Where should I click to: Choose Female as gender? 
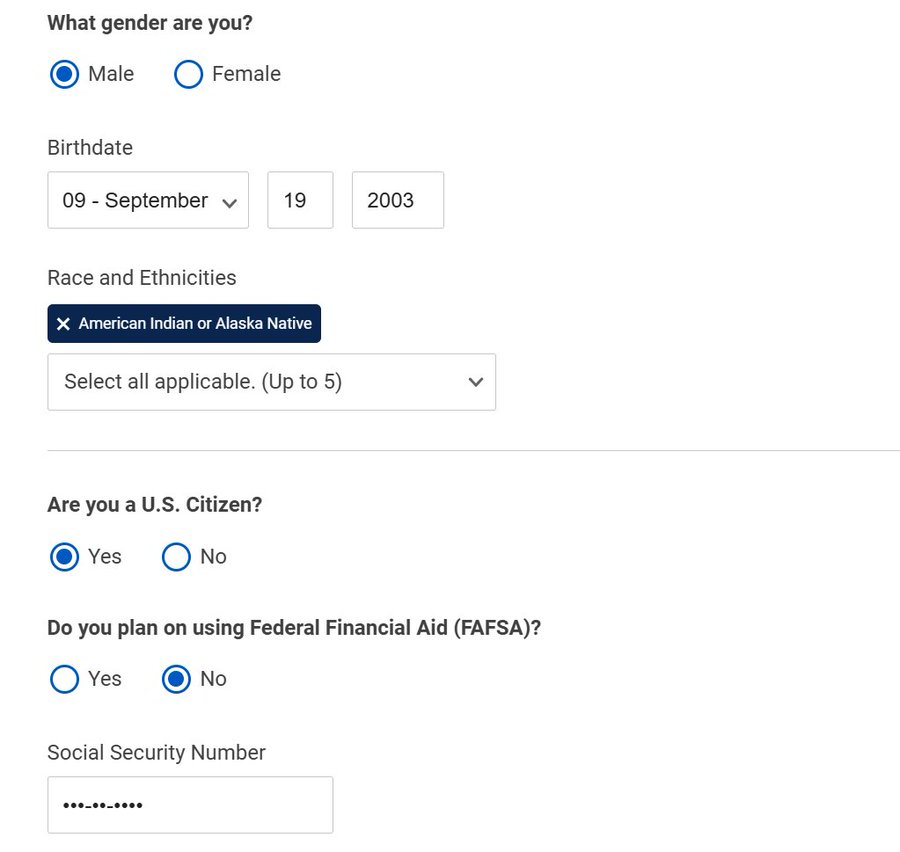pos(188,74)
